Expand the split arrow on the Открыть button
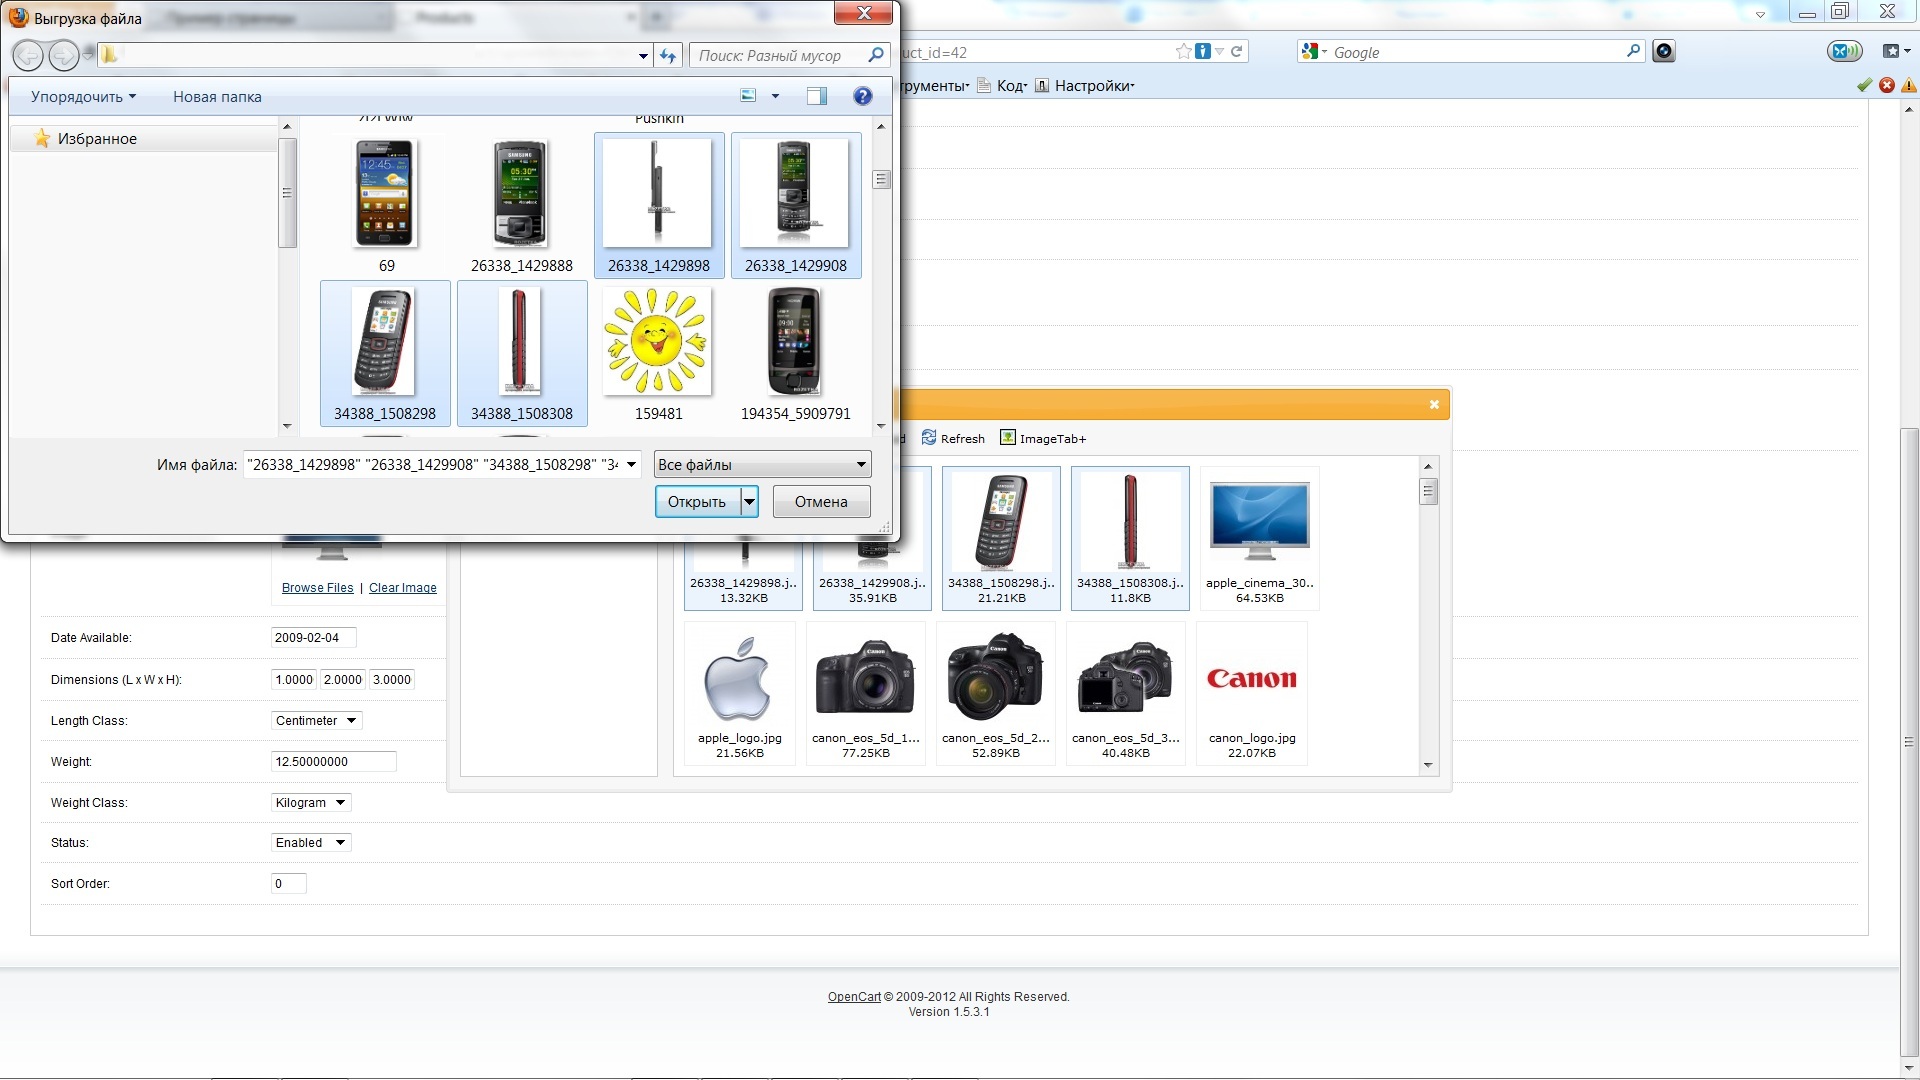This screenshot has width=1920, height=1080. click(749, 501)
